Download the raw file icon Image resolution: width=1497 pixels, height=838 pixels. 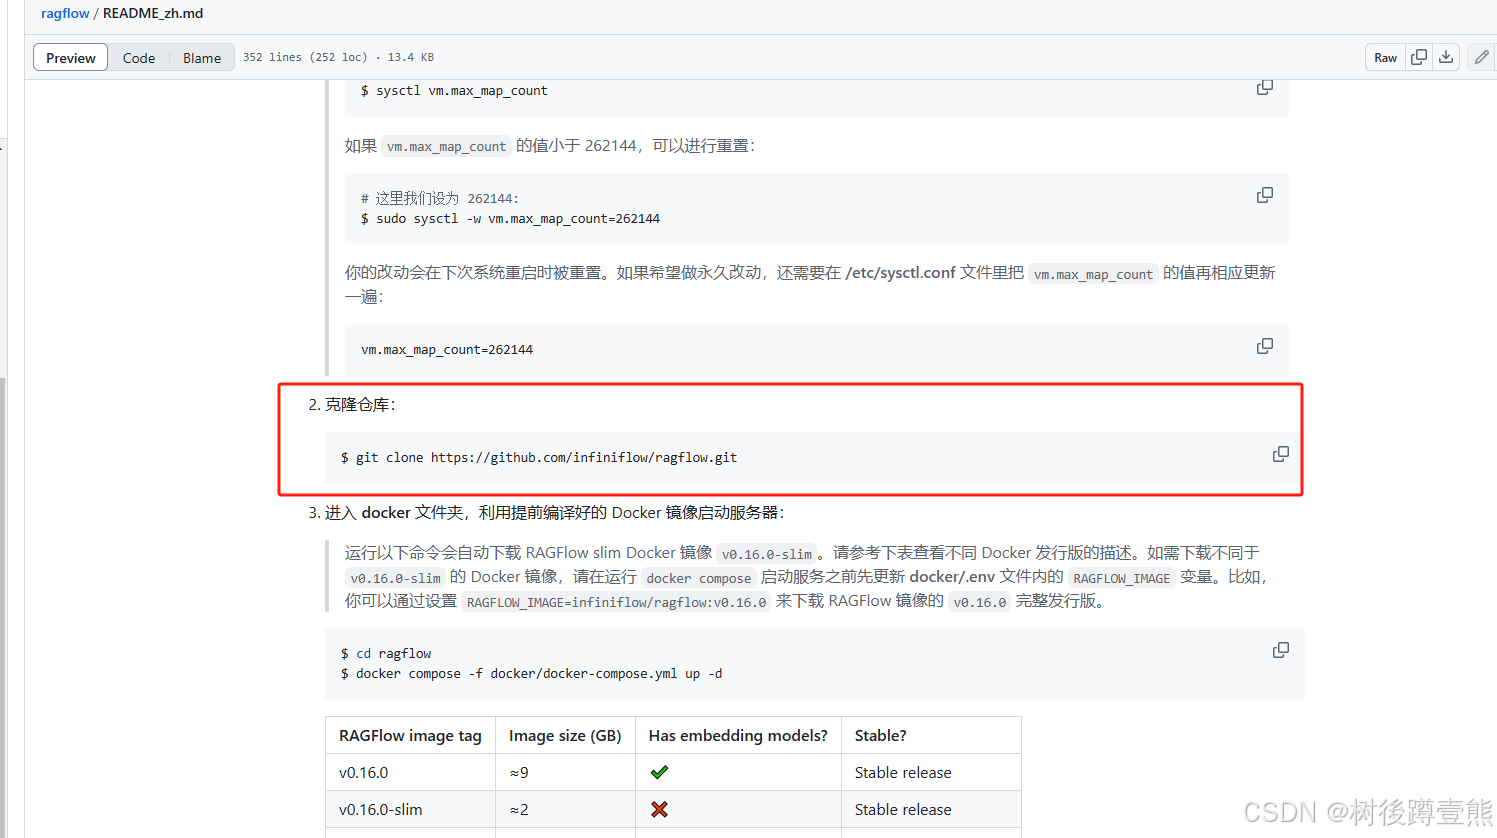1446,57
